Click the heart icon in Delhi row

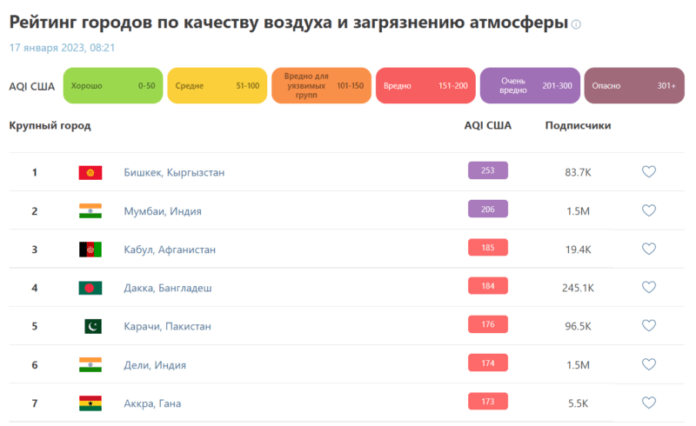click(x=648, y=365)
